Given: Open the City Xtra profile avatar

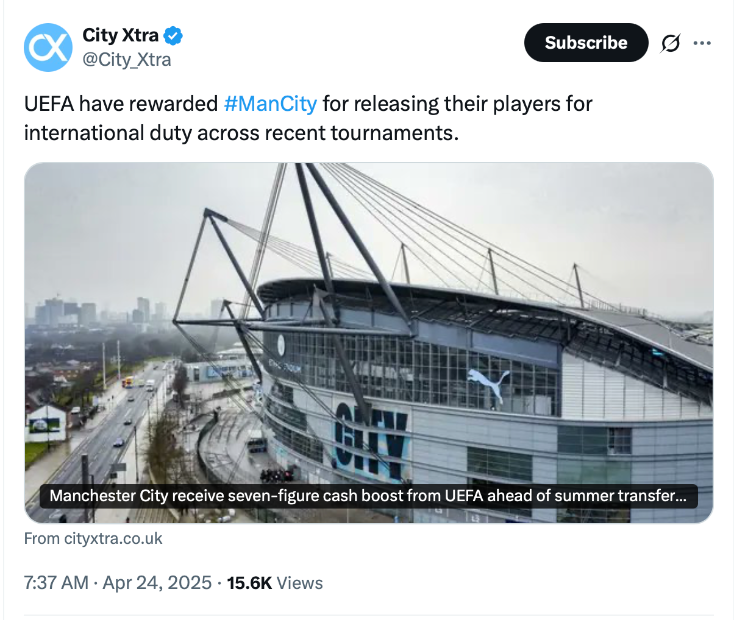Looking at the screenshot, I should [x=48, y=47].
